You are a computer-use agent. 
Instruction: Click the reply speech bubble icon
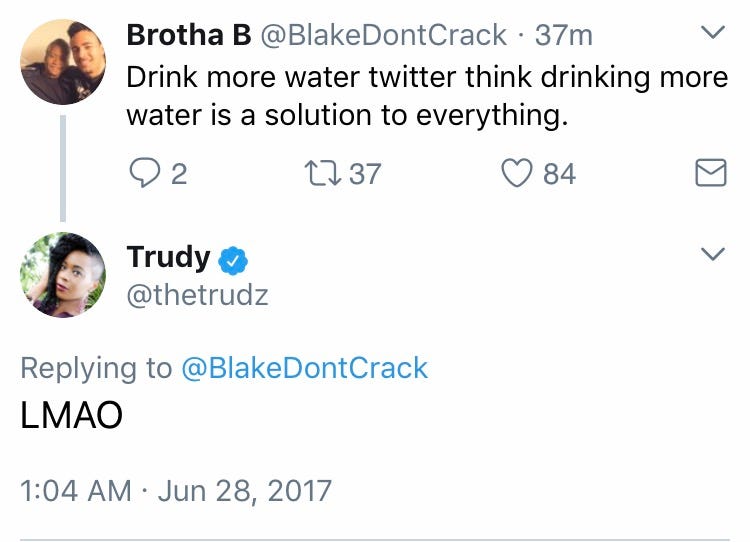coord(144,174)
